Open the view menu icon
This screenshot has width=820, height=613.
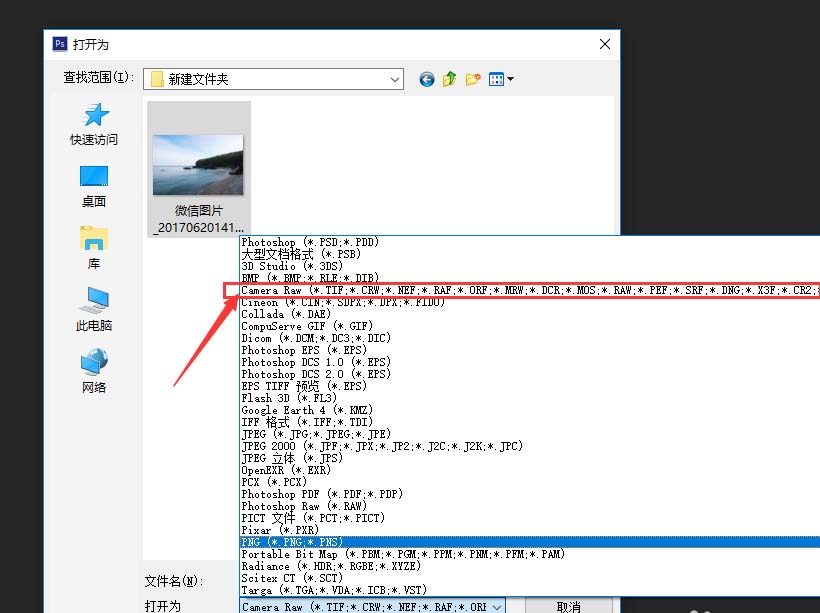496,79
